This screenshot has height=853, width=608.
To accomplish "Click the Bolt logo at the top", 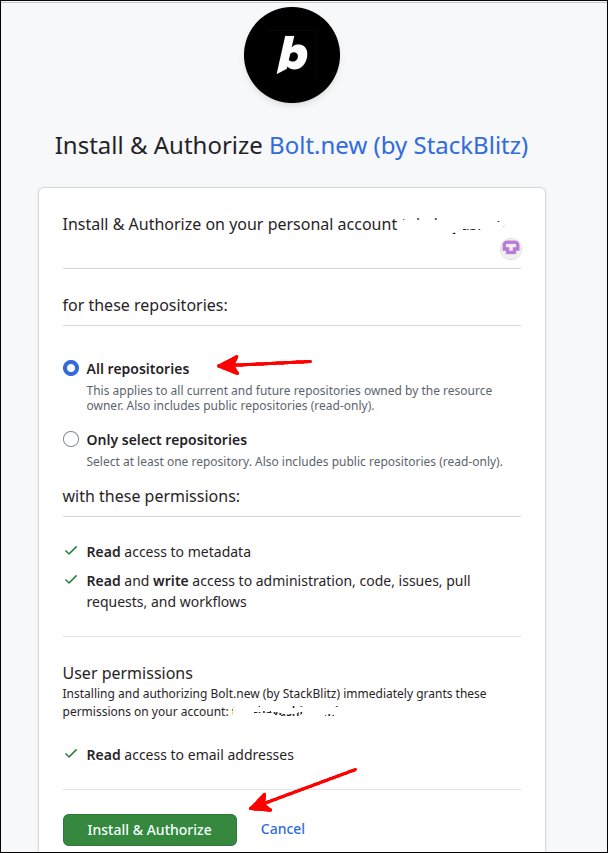I will pyautogui.click(x=292, y=55).
